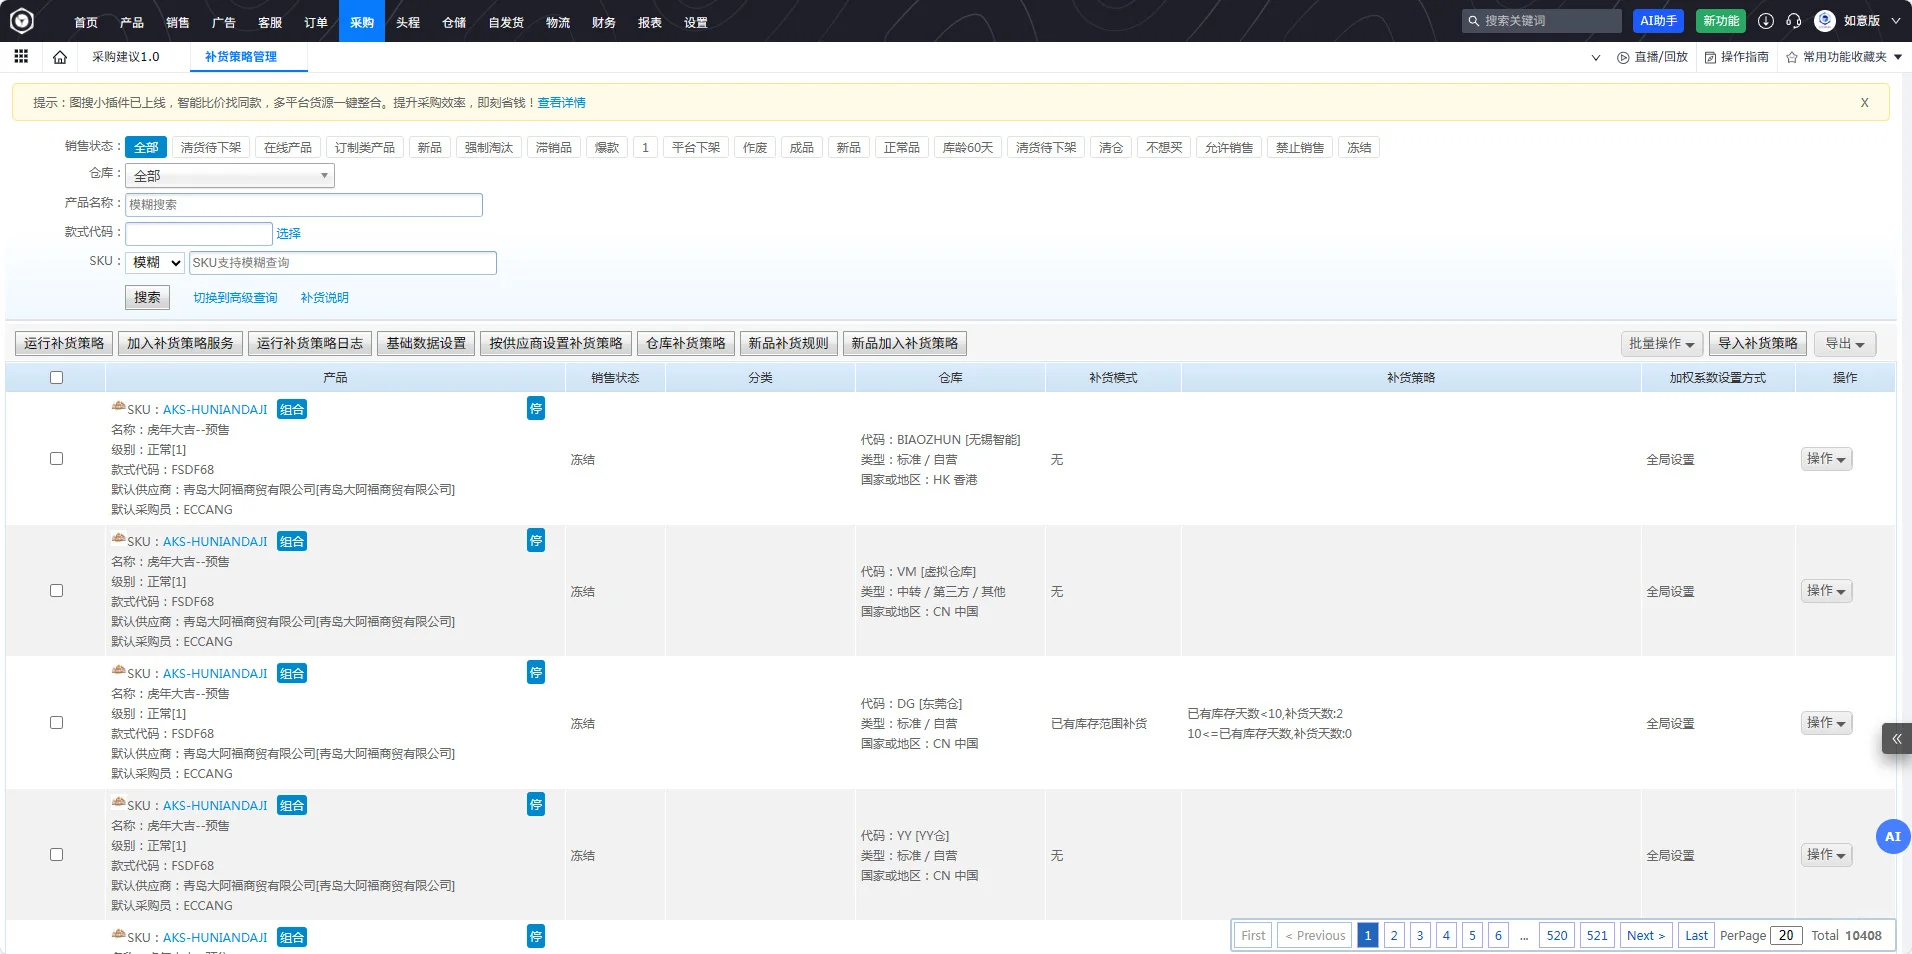
Task: Switch to the 采购建议1.0 tab
Action: point(126,57)
